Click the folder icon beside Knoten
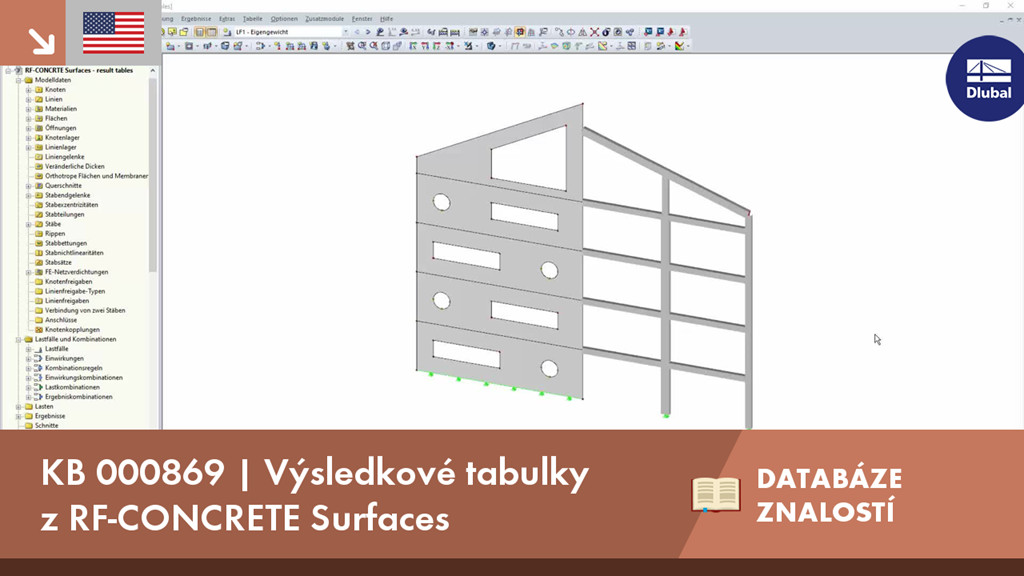 point(39,89)
